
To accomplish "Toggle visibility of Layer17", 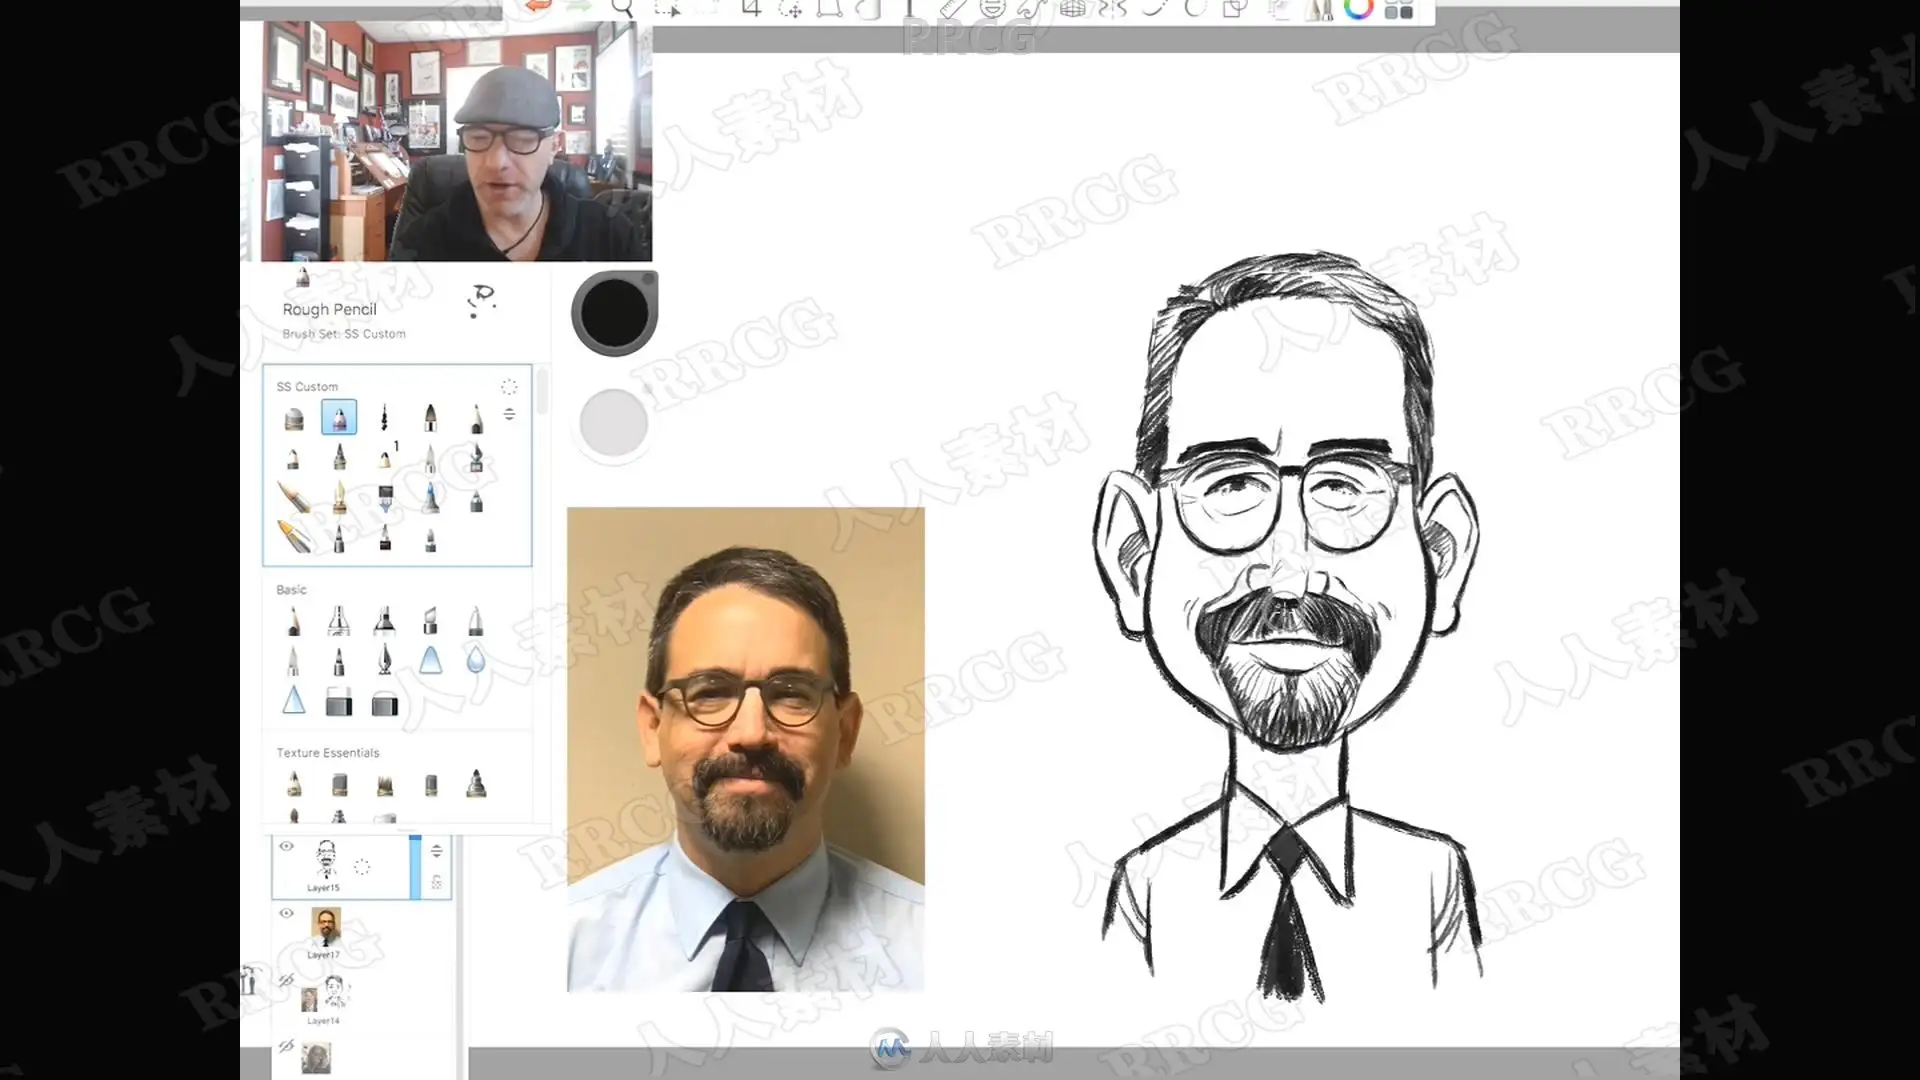I will click(287, 913).
